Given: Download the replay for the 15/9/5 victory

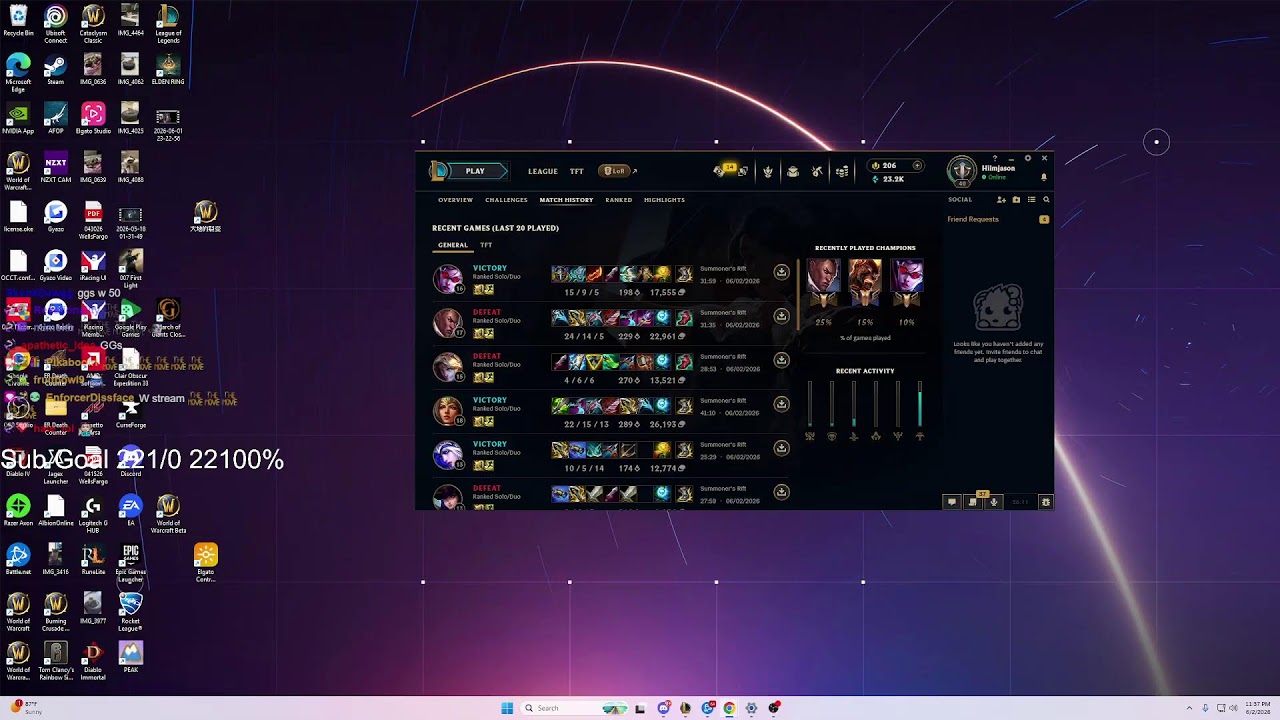Looking at the screenshot, I should 781,272.
